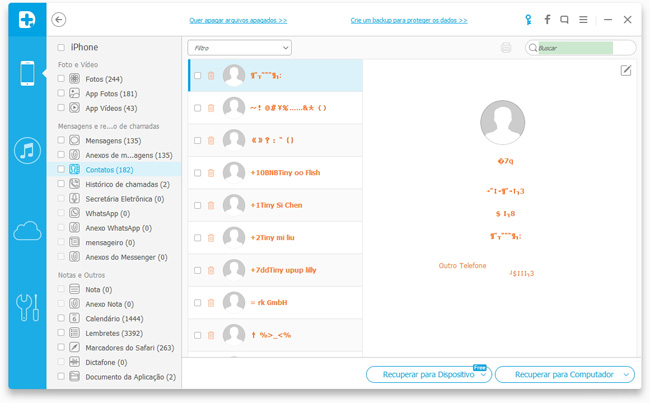Check the Calendário (1444) checkbox

pyautogui.click(x=61, y=318)
